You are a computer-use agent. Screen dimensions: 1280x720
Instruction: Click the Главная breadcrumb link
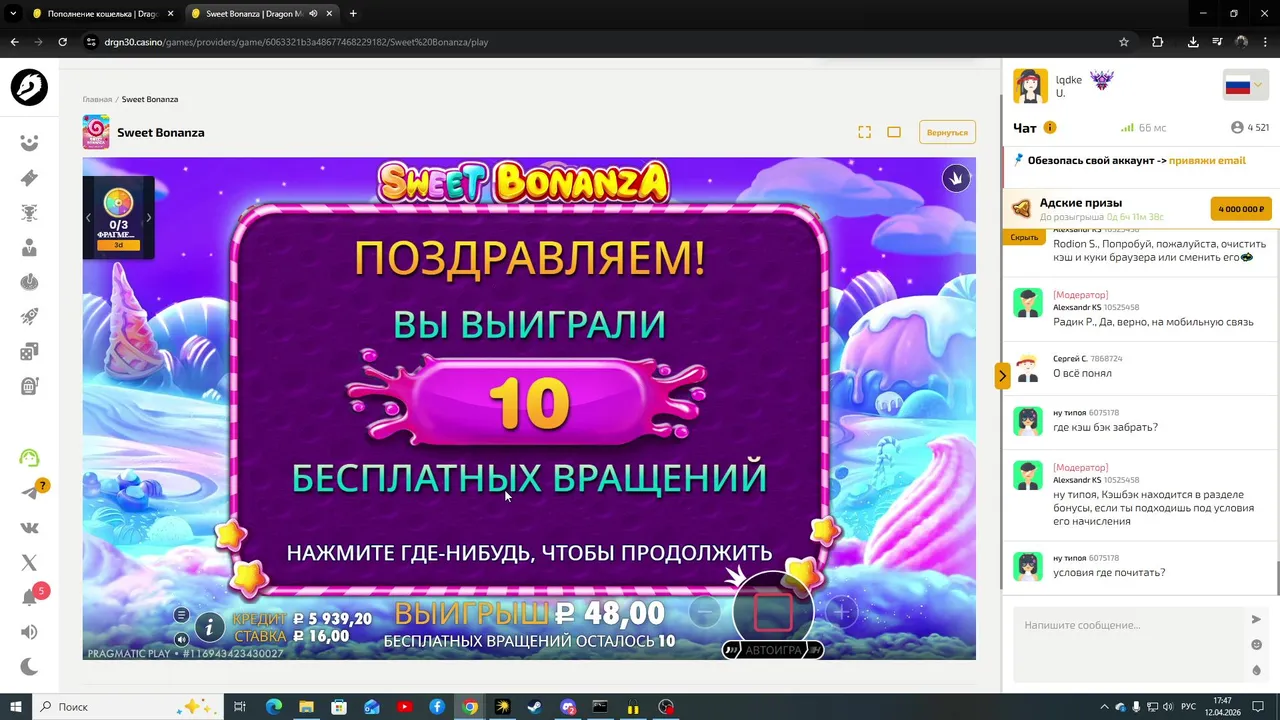pos(97,100)
